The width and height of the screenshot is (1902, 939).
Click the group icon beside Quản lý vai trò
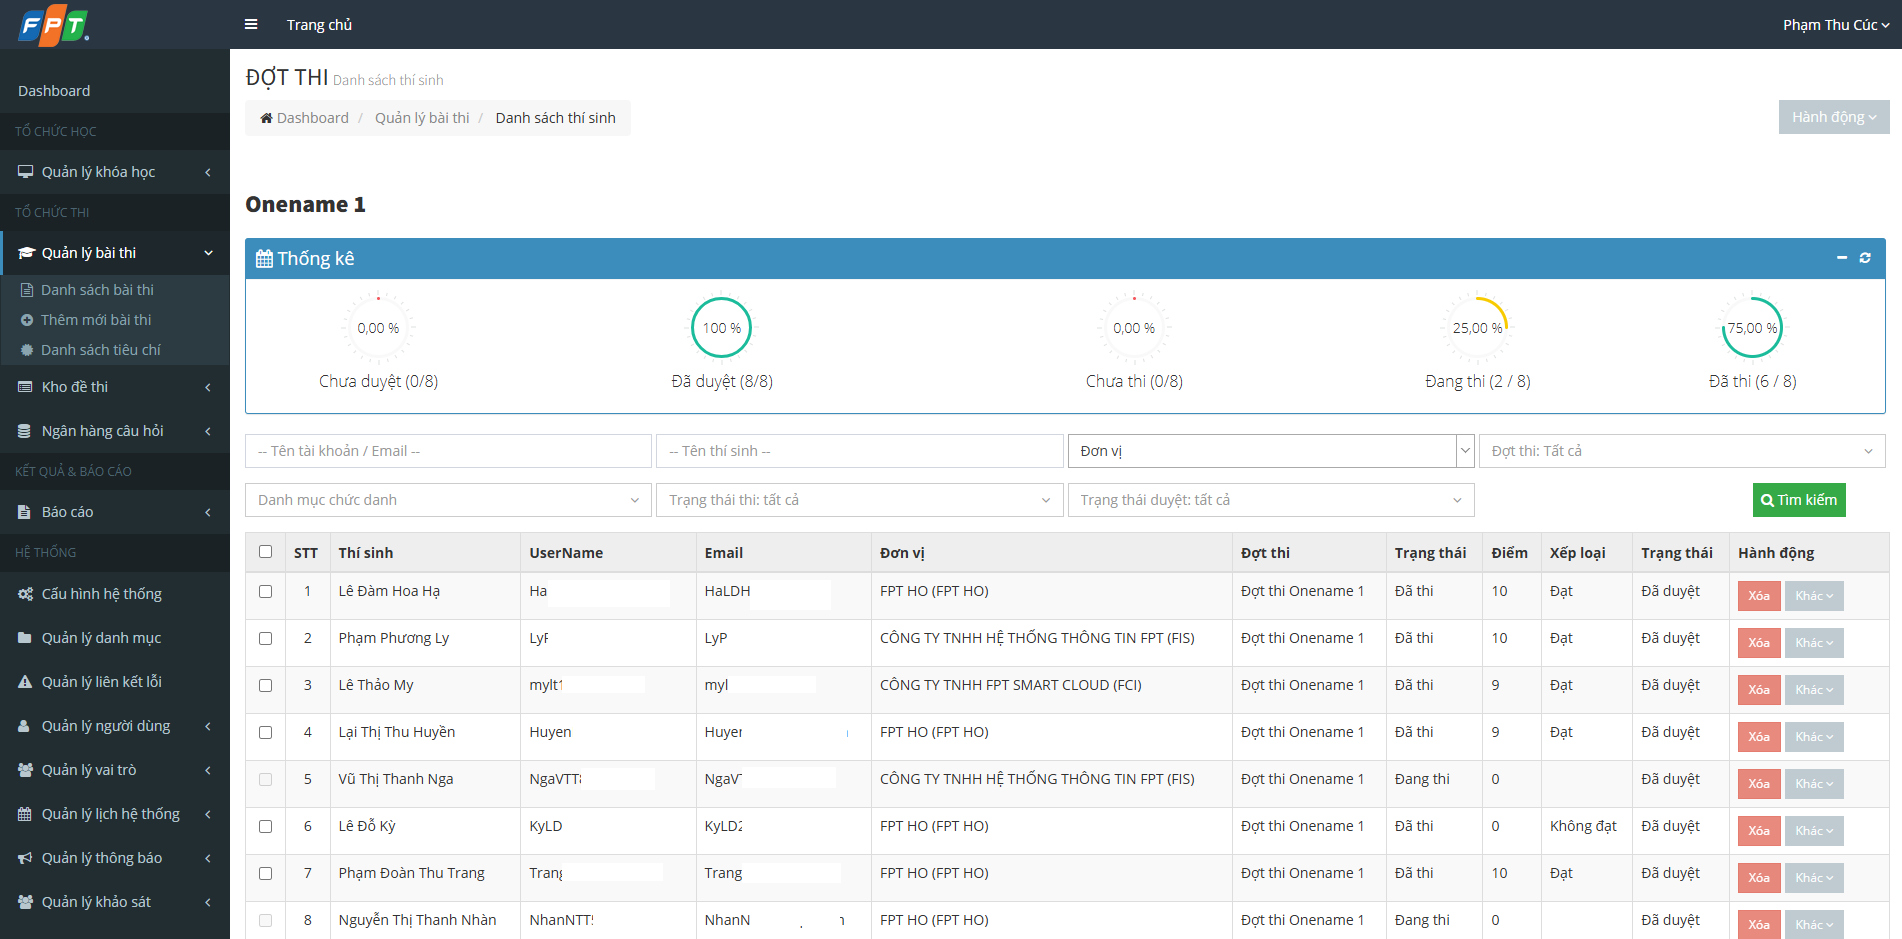(x=26, y=770)
